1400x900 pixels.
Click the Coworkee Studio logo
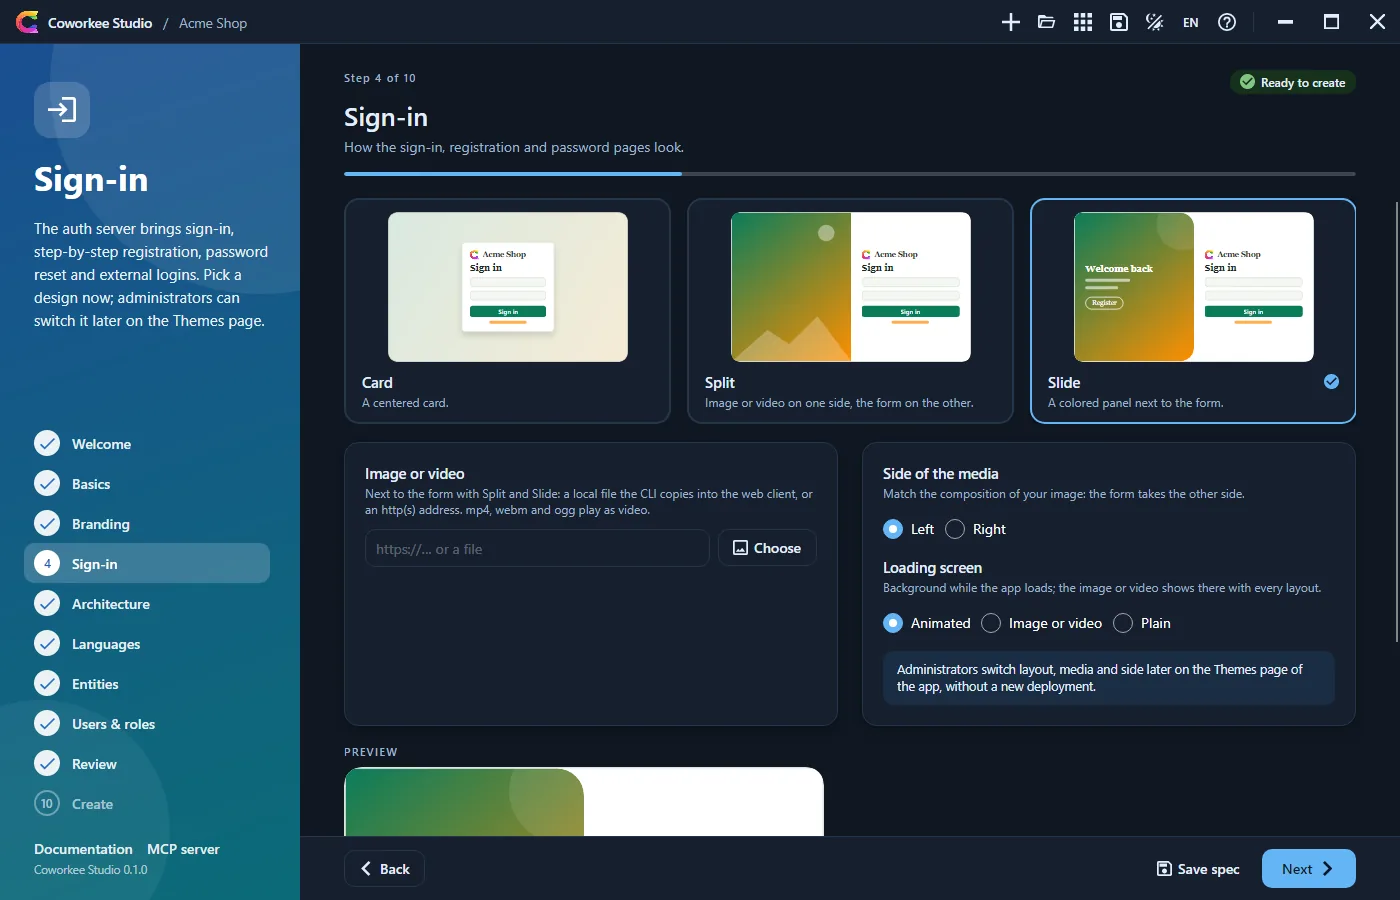click(x=27, y=22)
